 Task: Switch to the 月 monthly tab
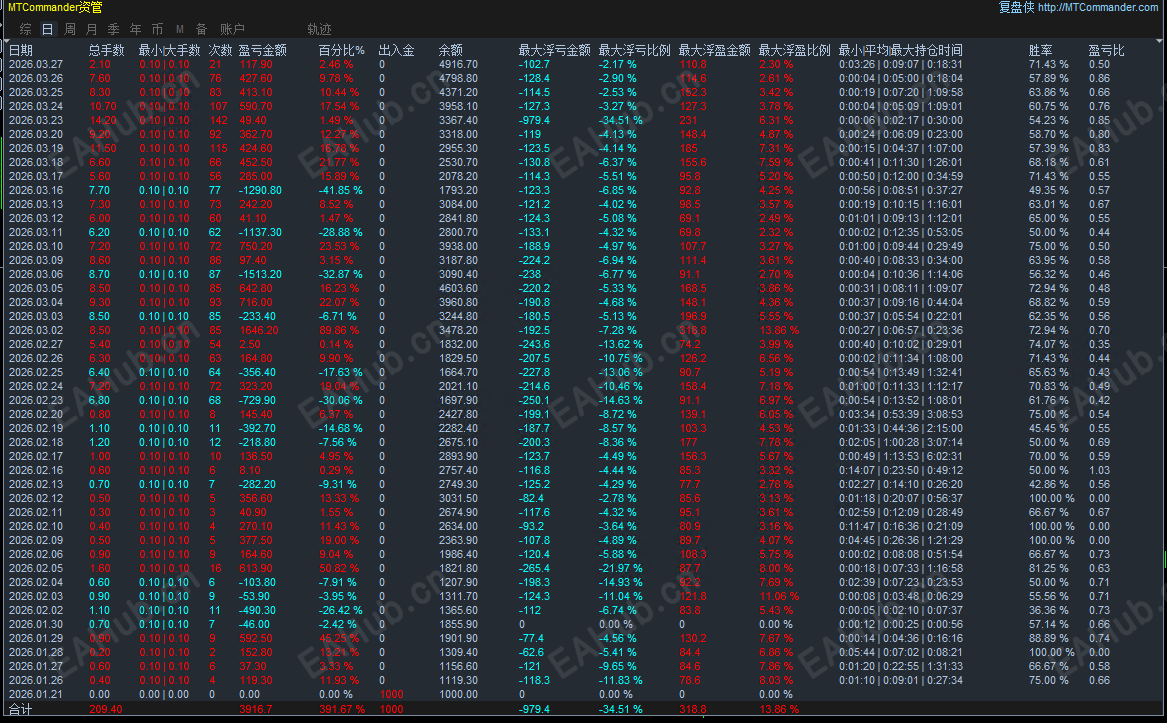coord(89,28)
